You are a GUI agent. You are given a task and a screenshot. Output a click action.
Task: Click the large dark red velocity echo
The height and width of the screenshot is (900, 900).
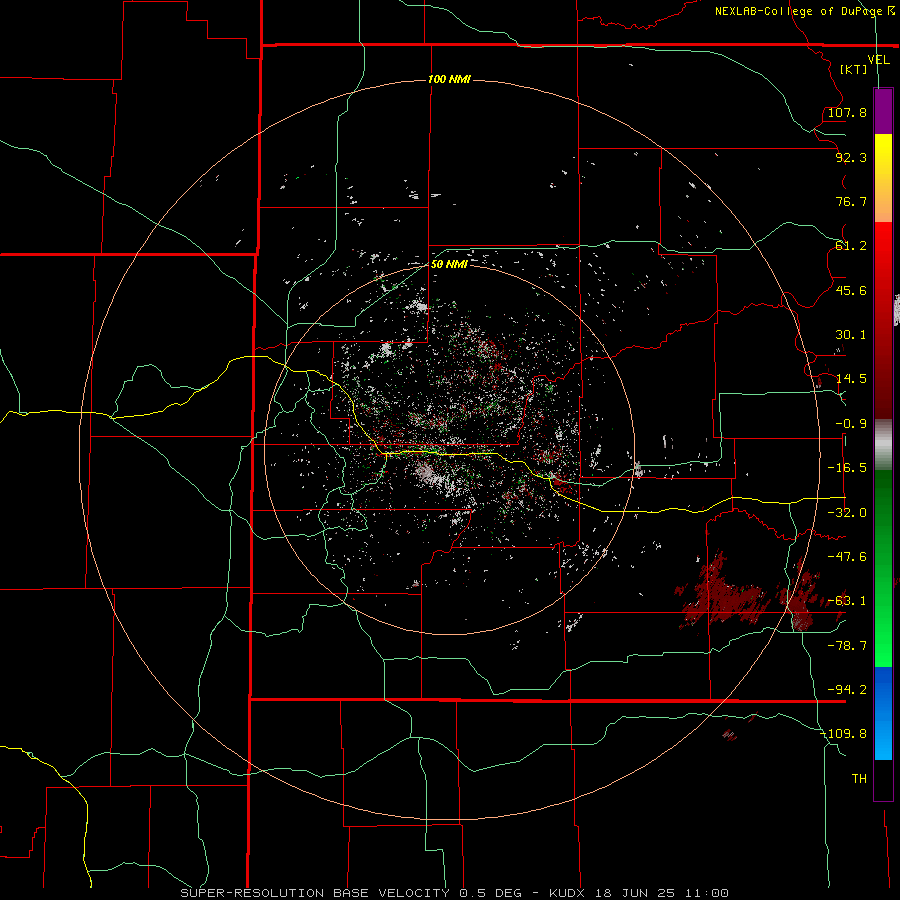click(723, 594)
